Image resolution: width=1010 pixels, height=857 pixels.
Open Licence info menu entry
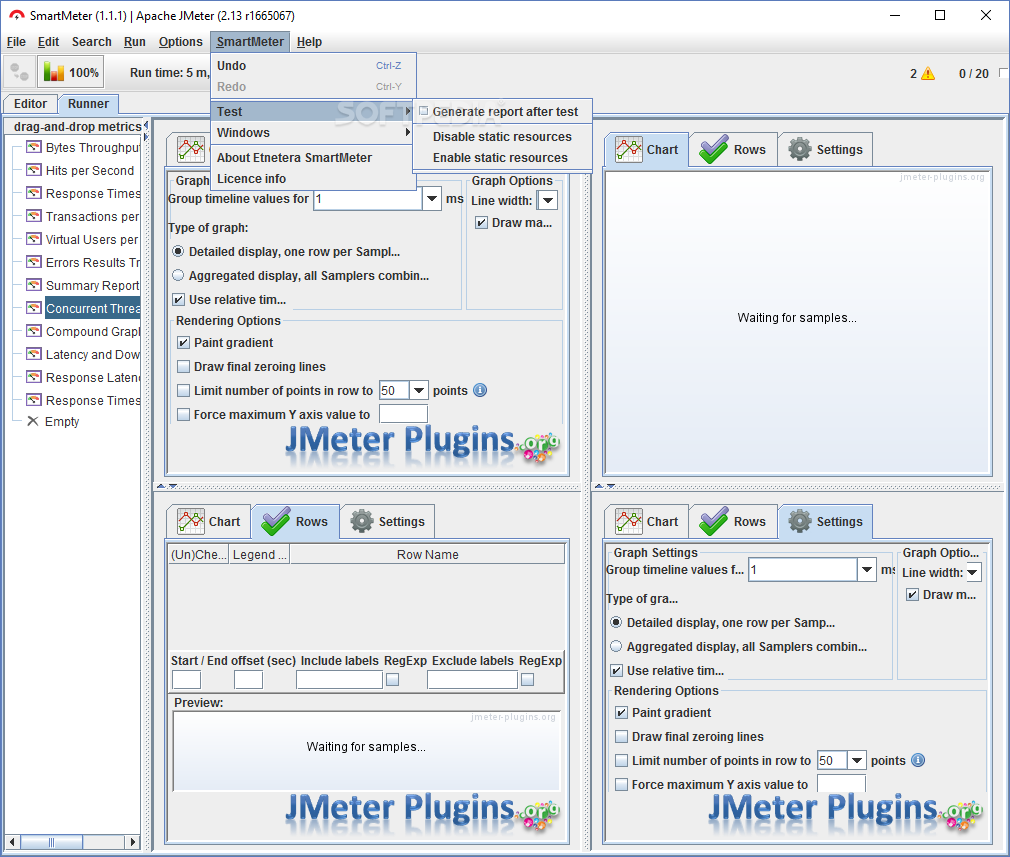click(313, 179)
